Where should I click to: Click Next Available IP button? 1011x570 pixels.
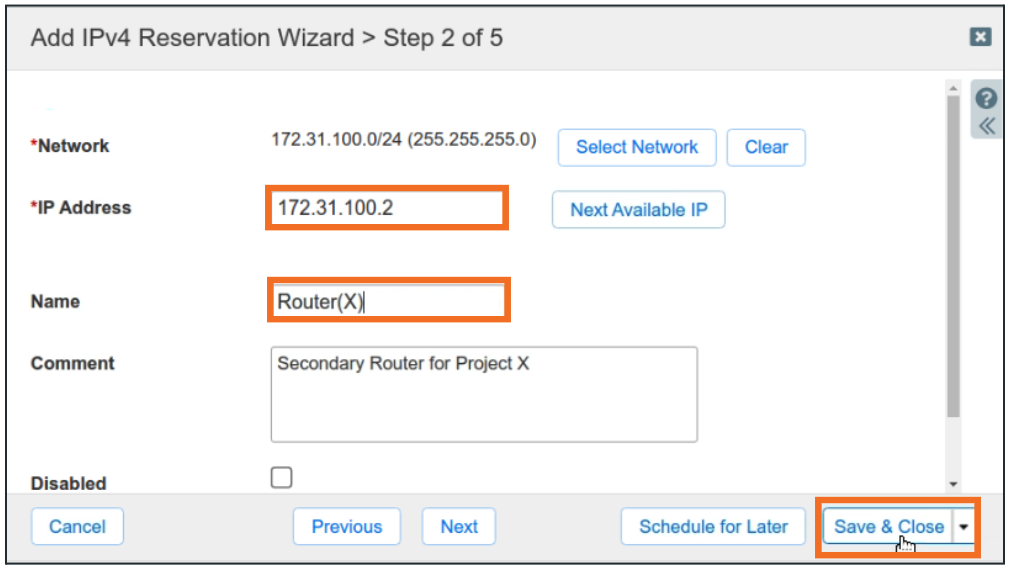coord(638,210)
